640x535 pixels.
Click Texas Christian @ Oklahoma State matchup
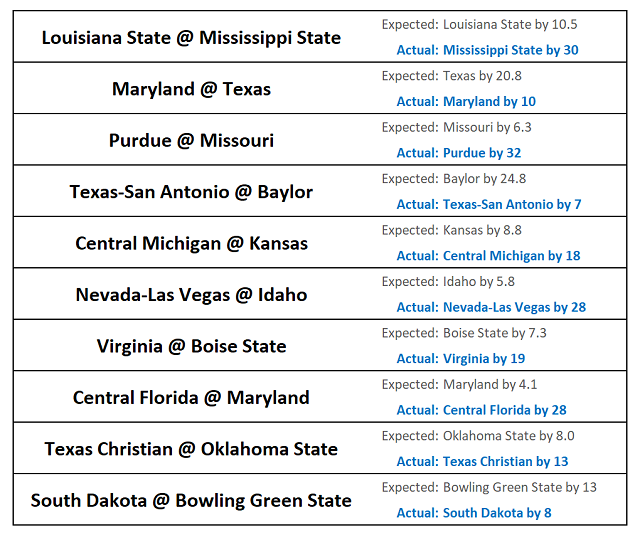pyautogui.click(x=191, y=450)
